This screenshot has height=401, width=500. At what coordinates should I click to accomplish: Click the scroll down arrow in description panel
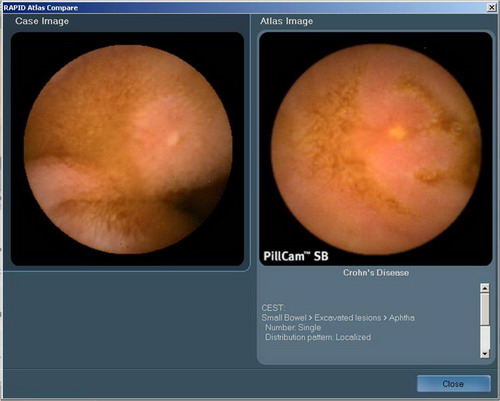(x=485, y=353)
